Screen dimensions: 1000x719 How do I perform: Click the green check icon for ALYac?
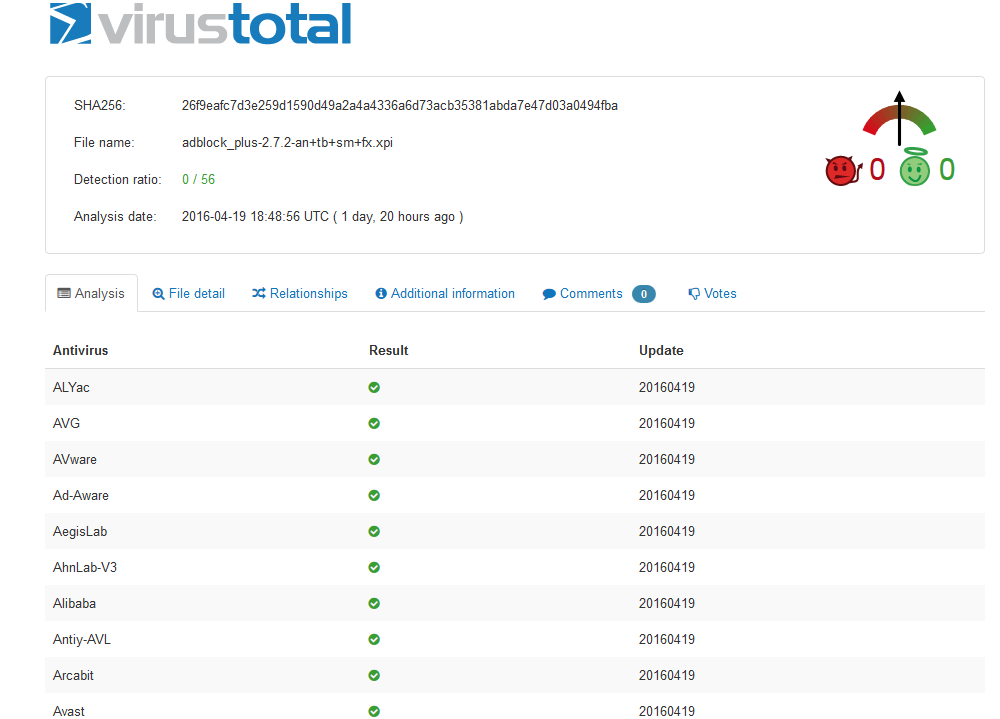tap(374, 387)
